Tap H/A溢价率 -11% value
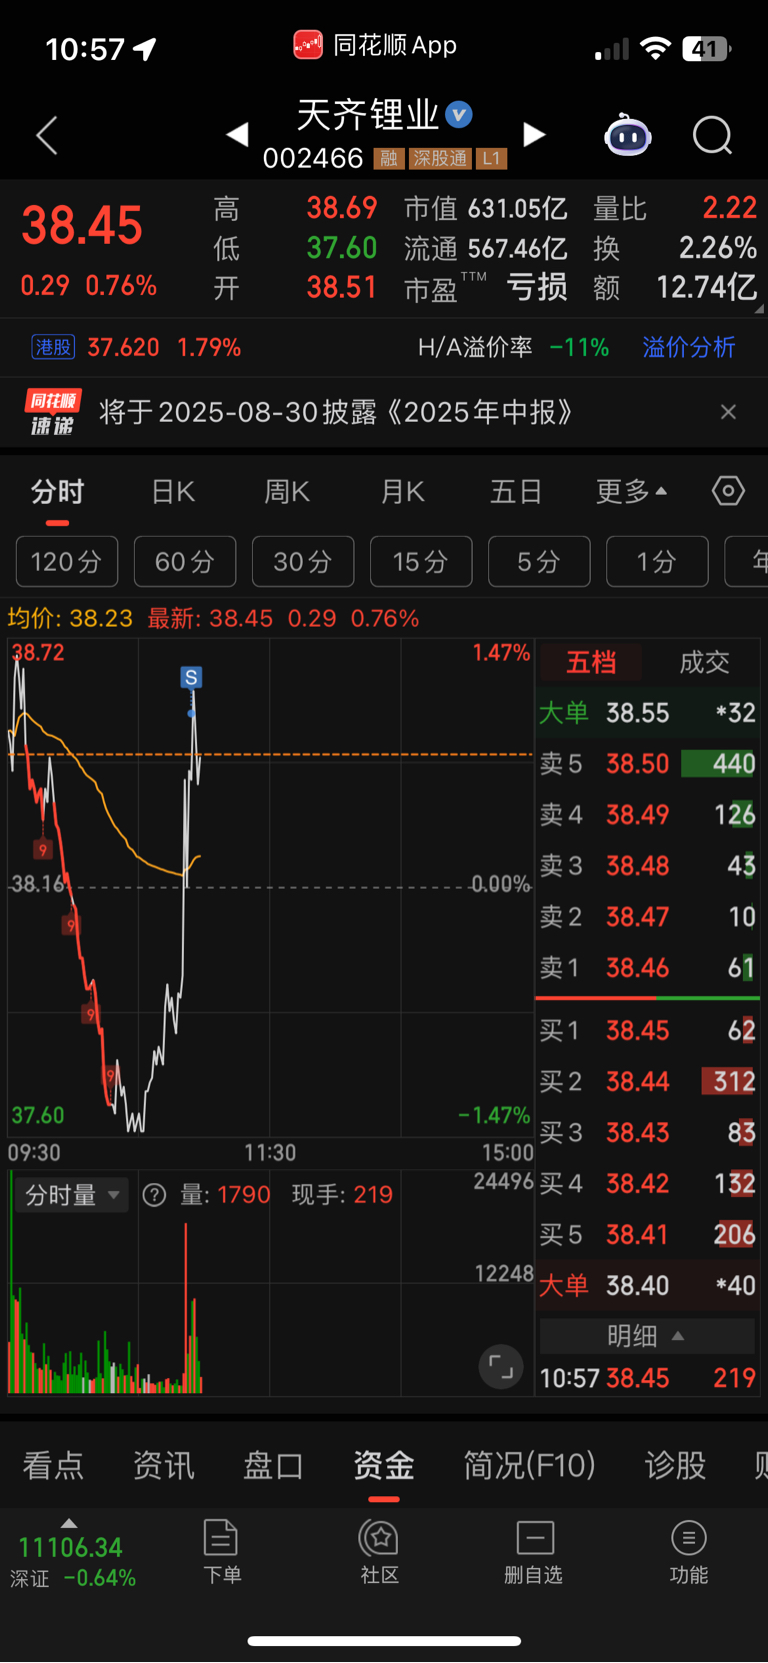The height and width of the screenshot is (1663, 768). [580, 347]
